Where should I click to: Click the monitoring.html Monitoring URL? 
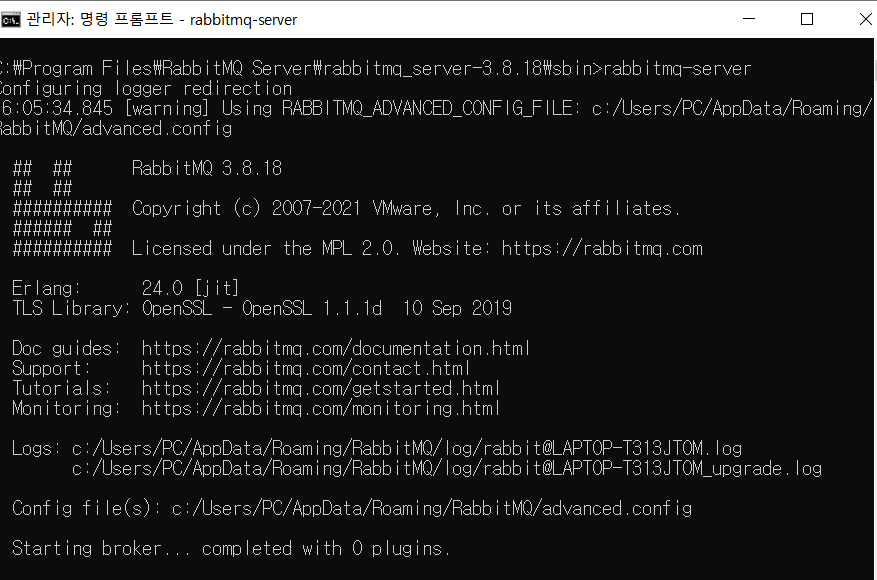pos(320,408)
